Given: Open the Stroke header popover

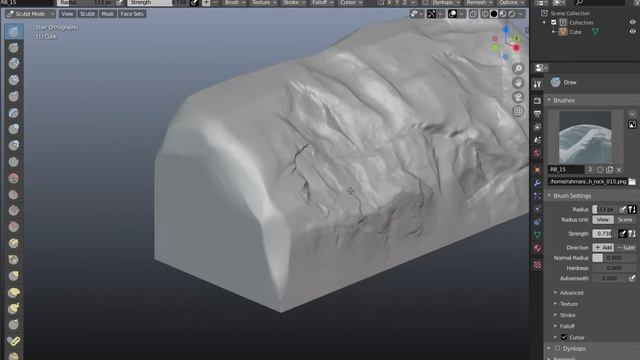Looking at the screenshot, I should tap(293, 2).
